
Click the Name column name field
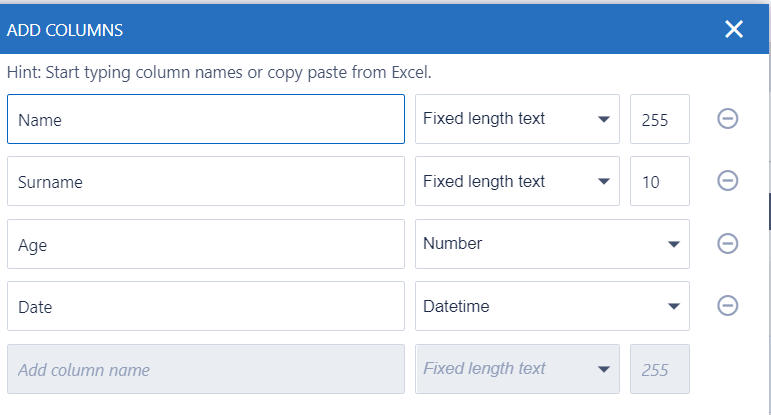[x=205, y=119]
